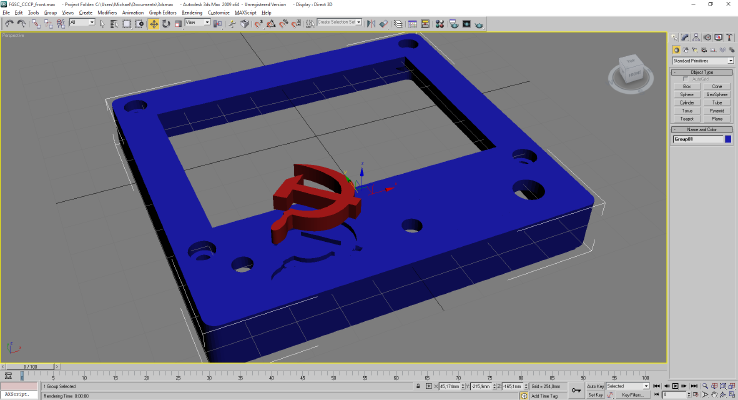Click the blue object color swatch

point(728,139)
